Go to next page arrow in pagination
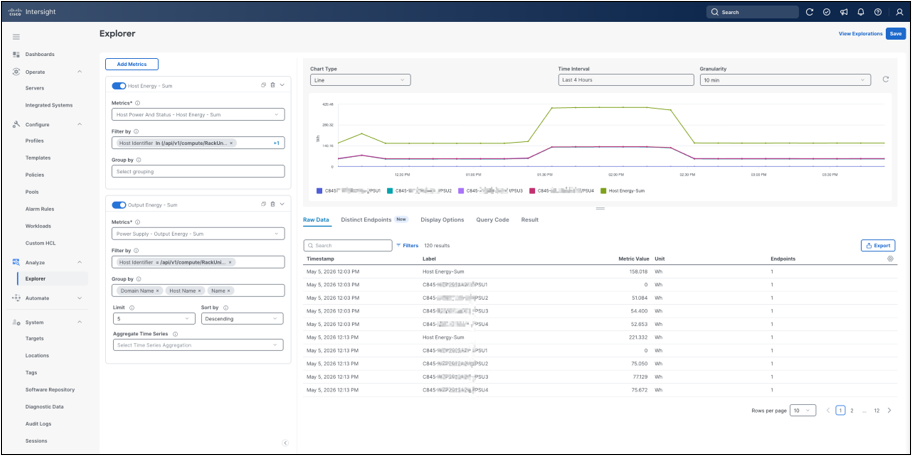This screenshot has width=912, height=456. [889, 410]
